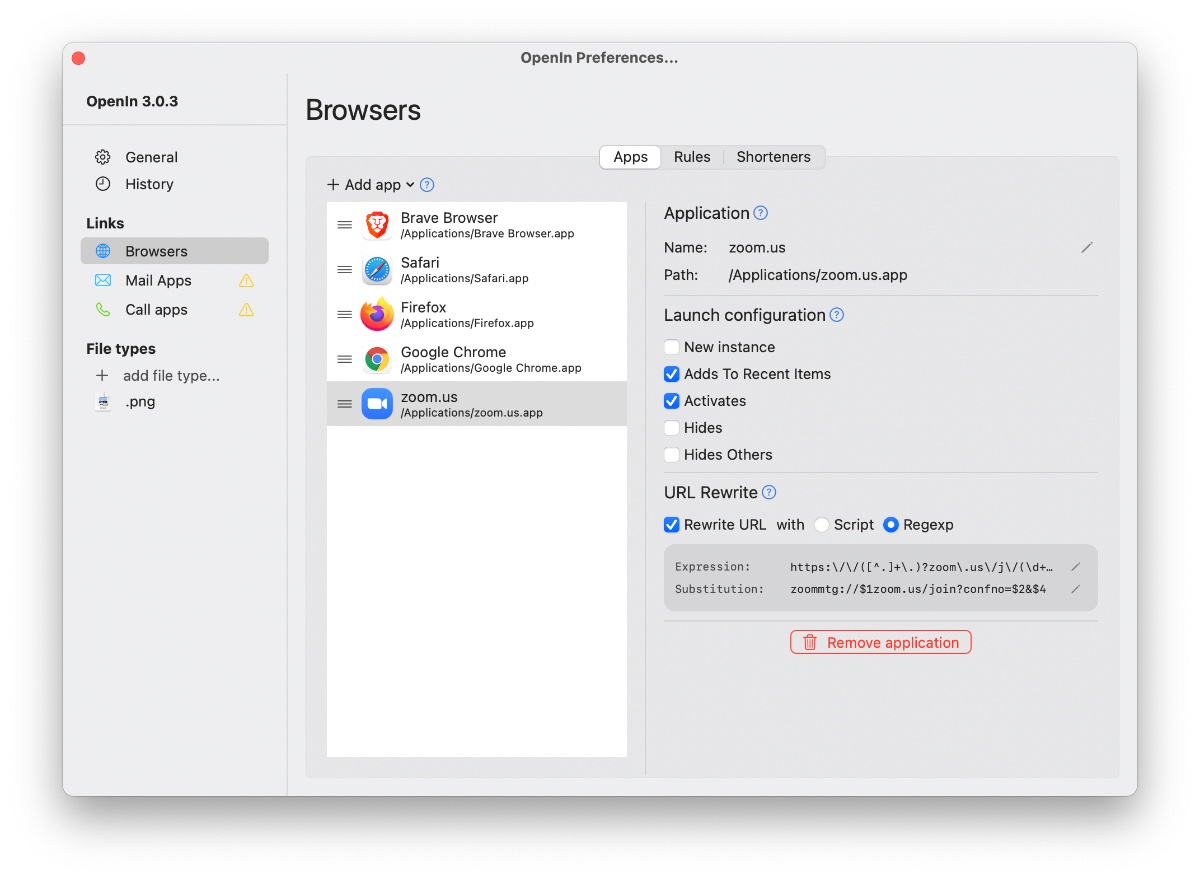Click the Brave Browser row drag handle

(344, 225)
